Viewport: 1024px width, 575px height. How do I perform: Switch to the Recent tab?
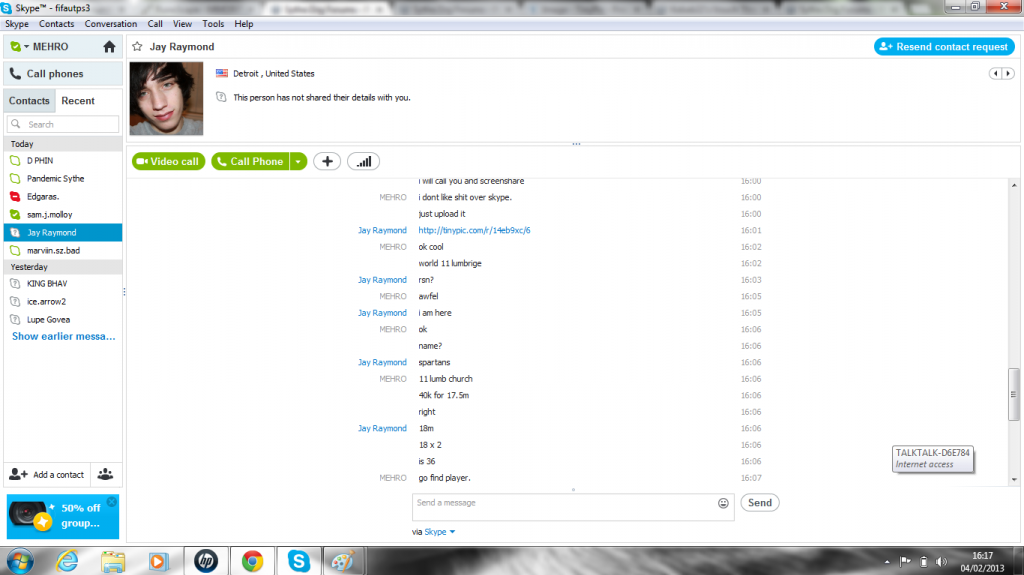pos(78,101)
